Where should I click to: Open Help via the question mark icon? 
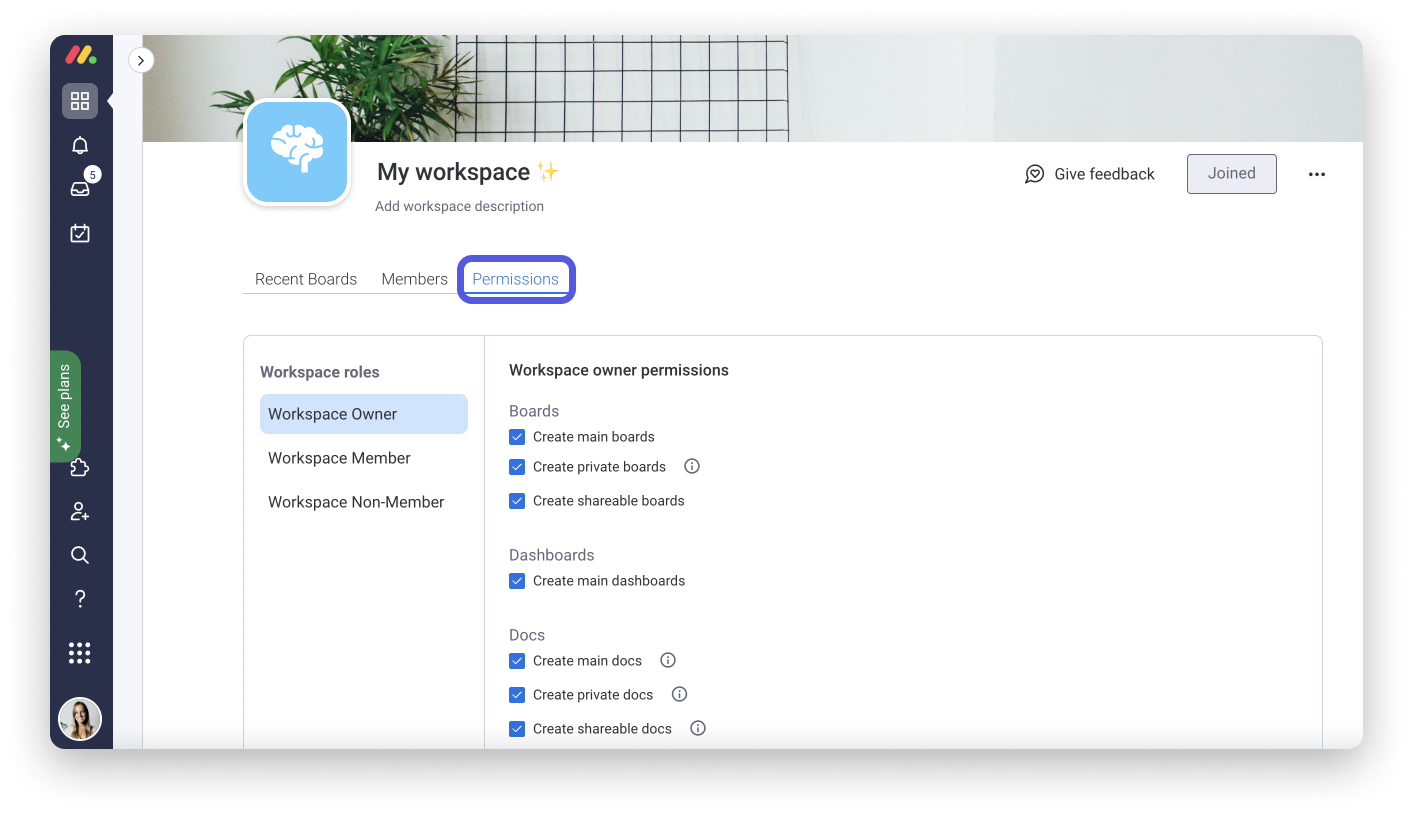(x=79, y=598)
